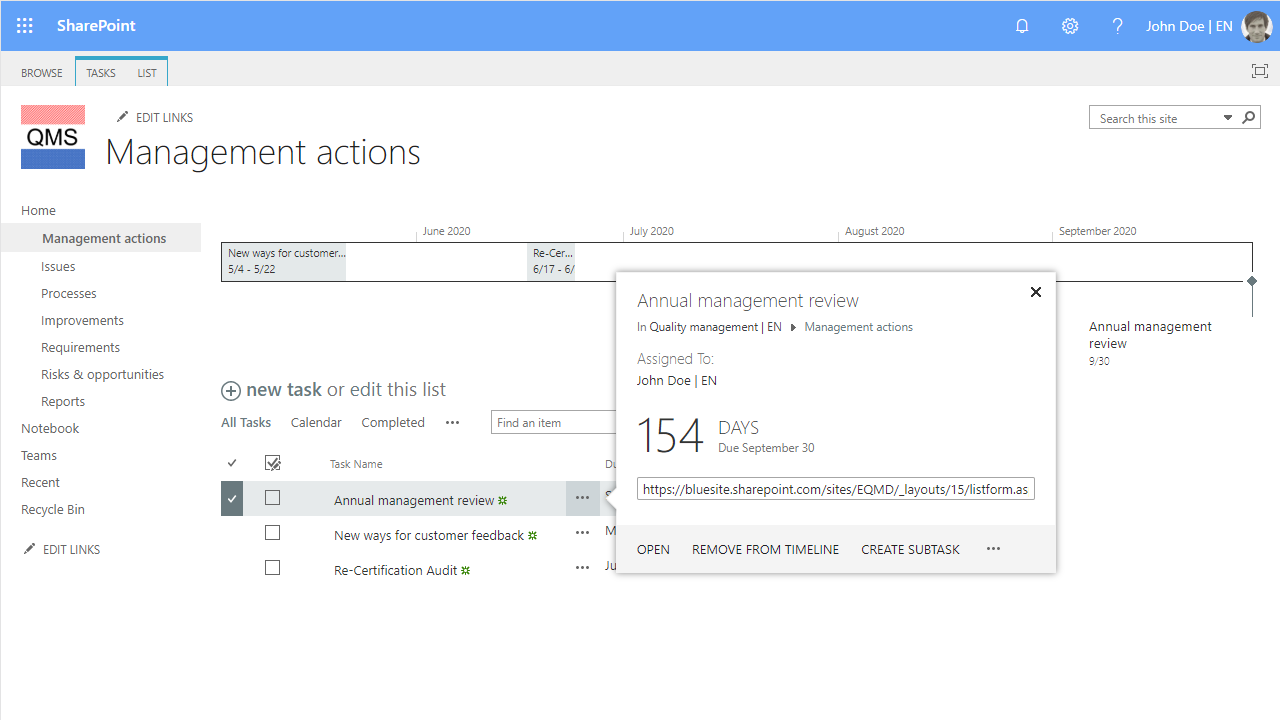Open the Help question mark icon
The height and width of the screenshot is (720, 1280).
click(1118, 26)
